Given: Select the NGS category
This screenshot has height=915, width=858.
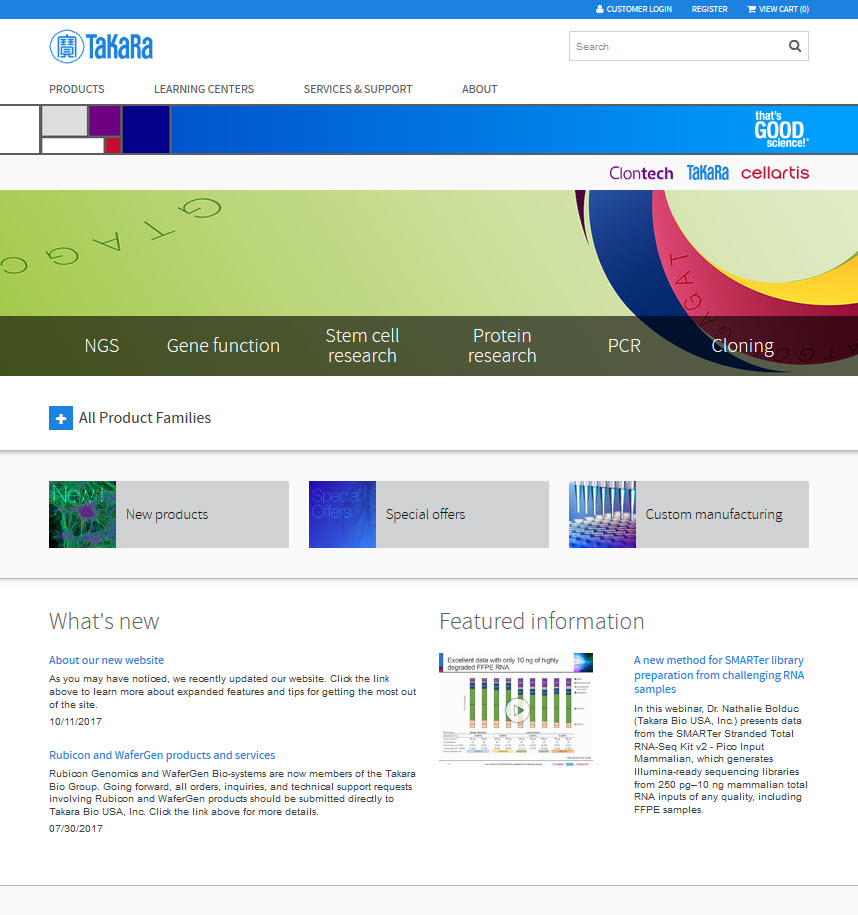Looking at the screenshot, I should (x=102, y=345).
